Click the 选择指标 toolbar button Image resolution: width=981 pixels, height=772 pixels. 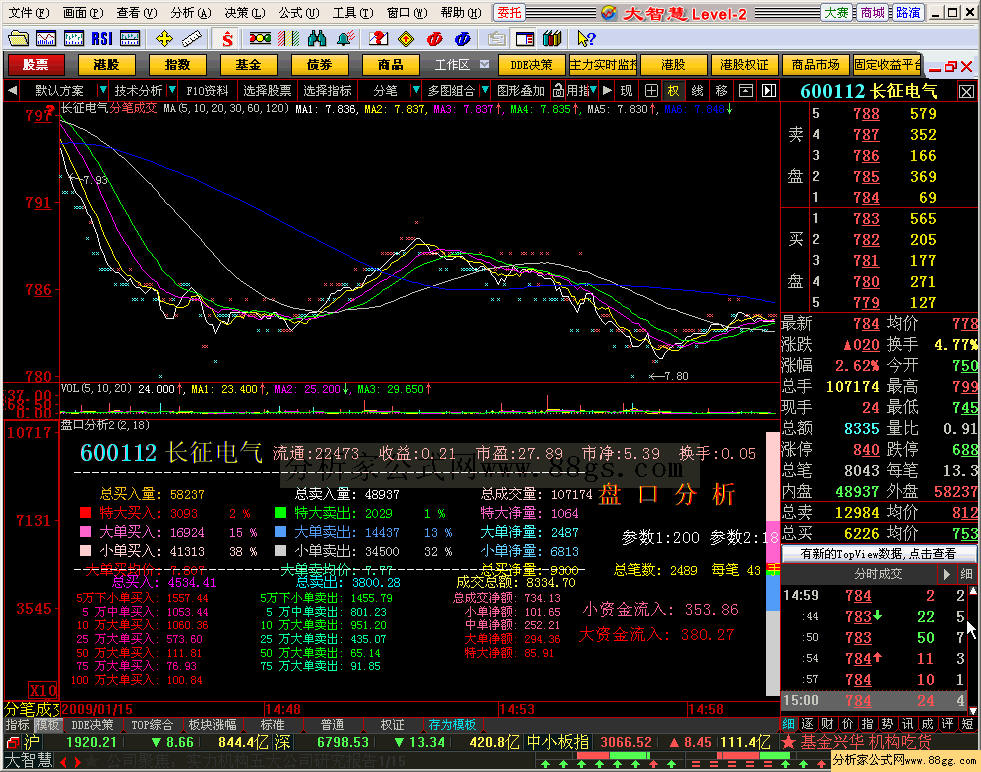(x=327, y=91)
